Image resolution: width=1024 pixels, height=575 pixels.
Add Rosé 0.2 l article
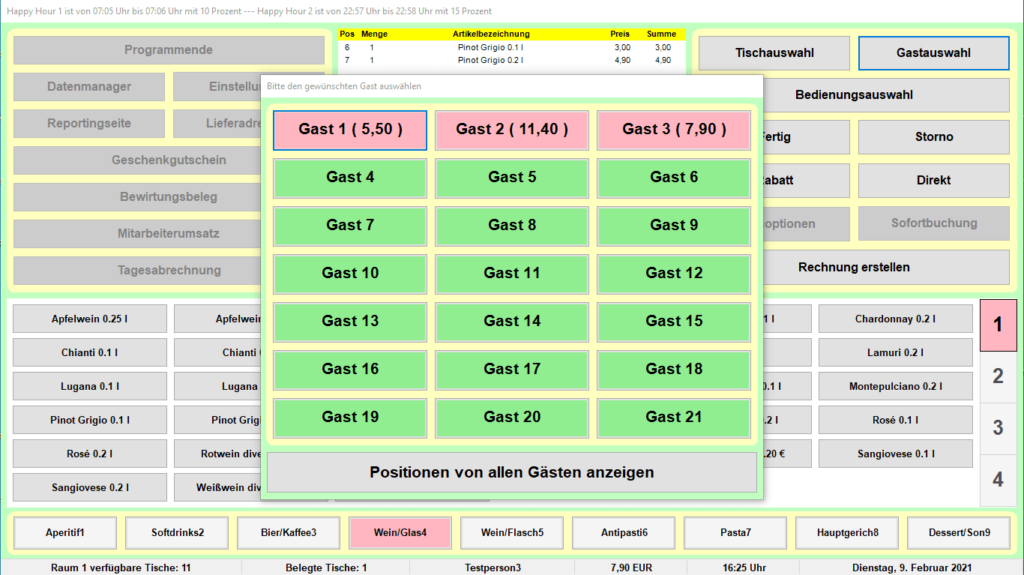pyautogui.click(x=89, y=453)
